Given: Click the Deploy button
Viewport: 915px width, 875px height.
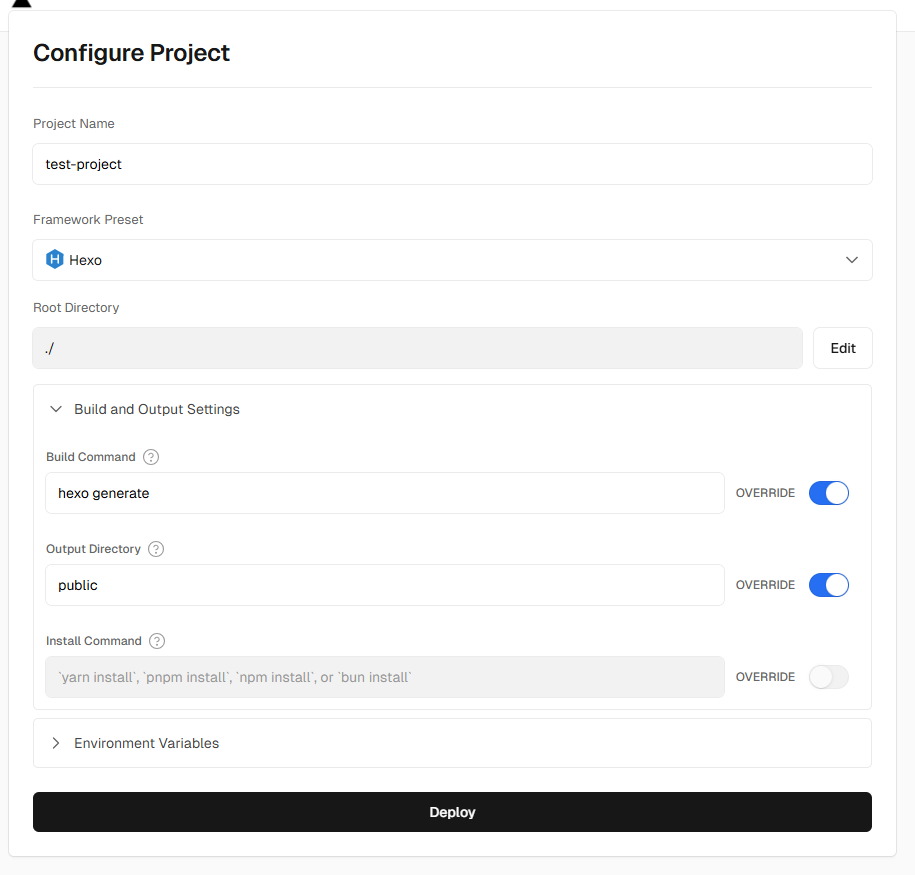Looking at the screenshot, I should (x=452, y=812).
